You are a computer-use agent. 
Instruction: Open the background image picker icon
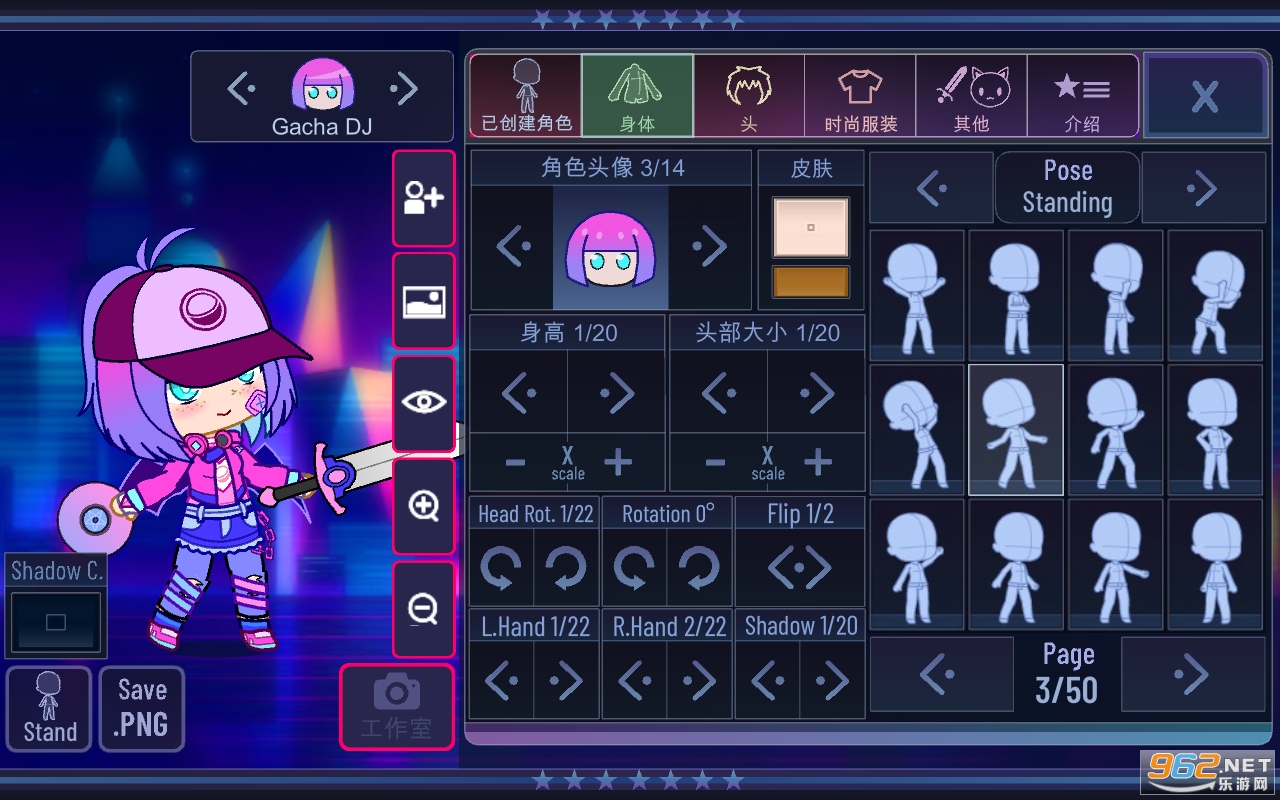423,301
